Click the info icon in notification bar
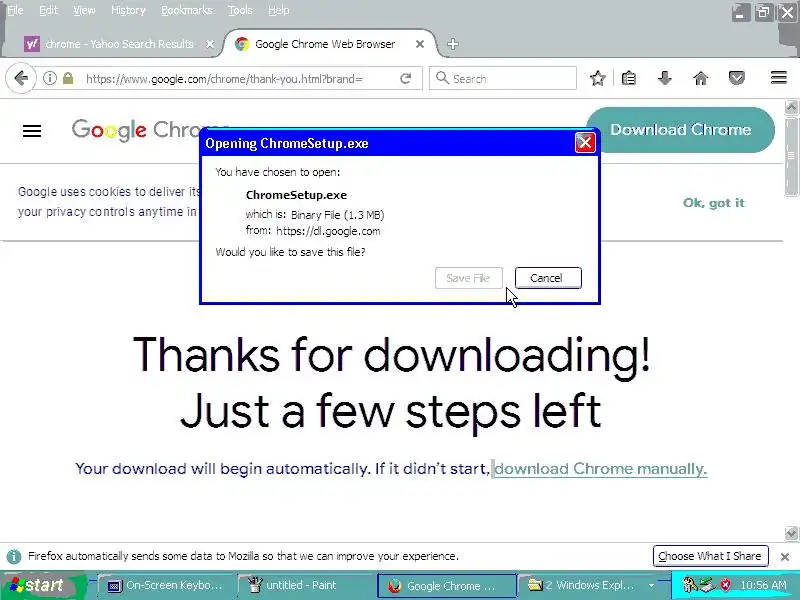This screenshot has width=800, height=600. [14, 557]
